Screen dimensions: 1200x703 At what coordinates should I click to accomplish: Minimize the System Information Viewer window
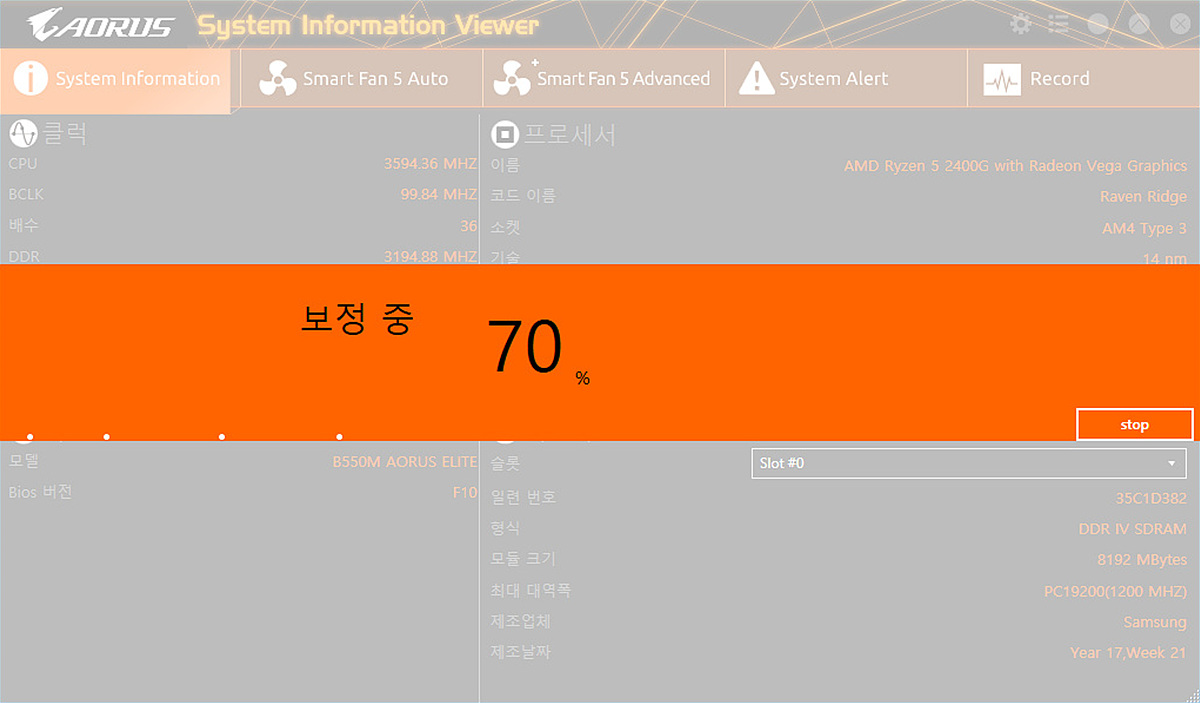(x=1098, y=24)
